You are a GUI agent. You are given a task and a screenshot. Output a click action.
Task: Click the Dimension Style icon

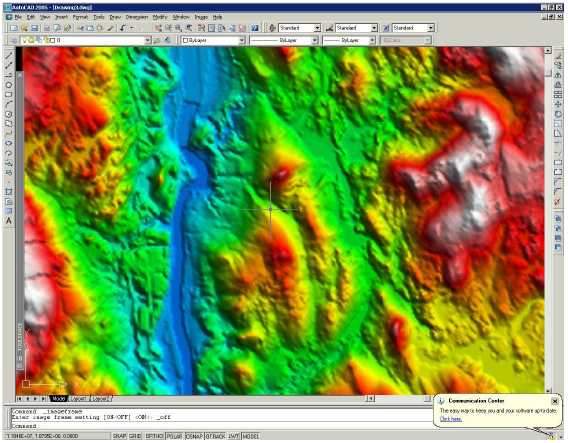pos(329,28)
